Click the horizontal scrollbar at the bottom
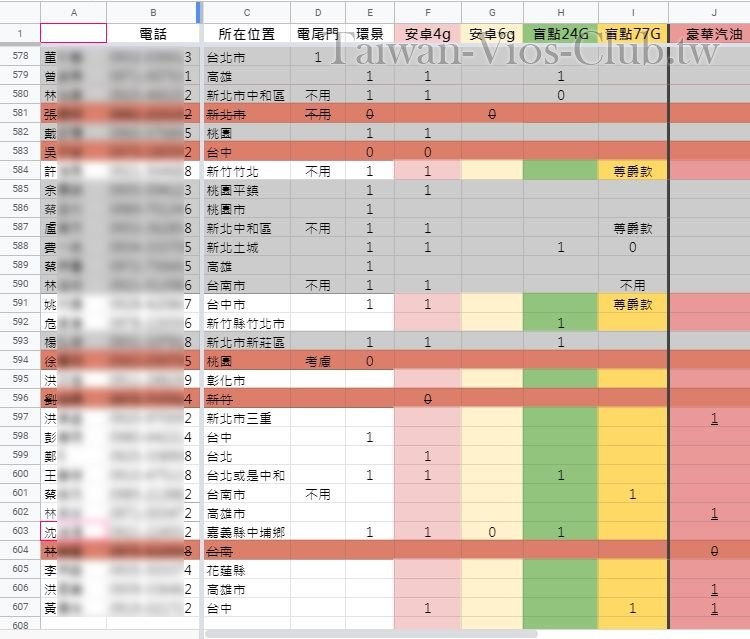 [371, 634]
